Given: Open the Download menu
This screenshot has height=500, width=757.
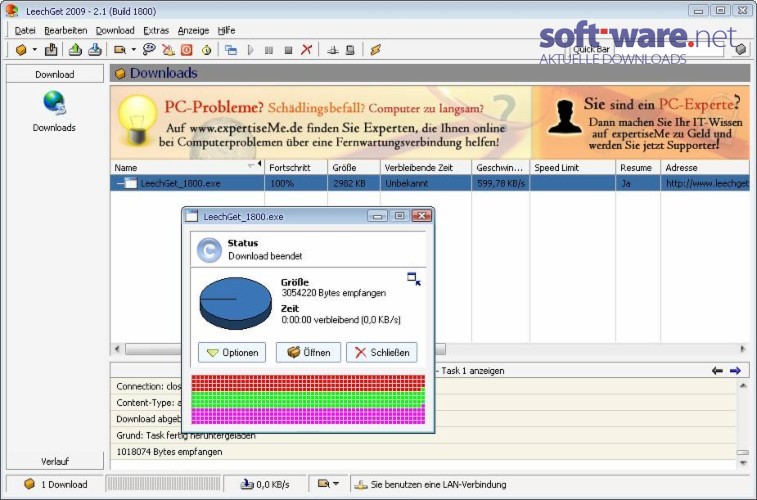Looking at the screenshot, I should [x=115, y=30].
